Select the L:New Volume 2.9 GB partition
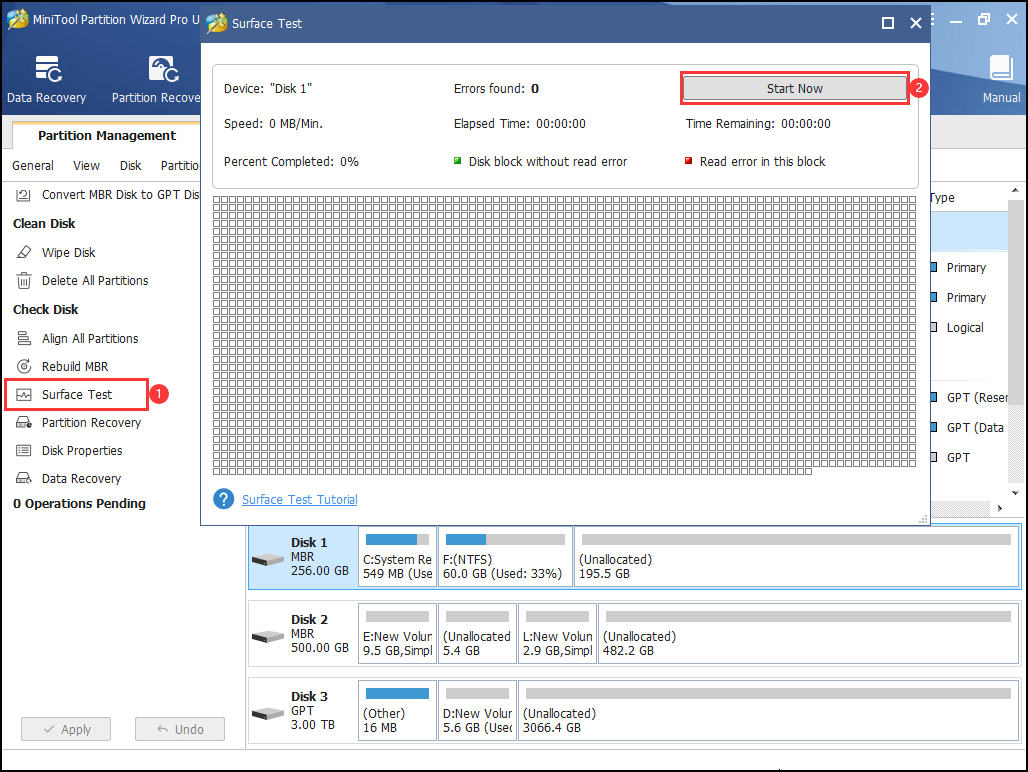Viewport: 1028px width, 772px height. pos(557,634)
